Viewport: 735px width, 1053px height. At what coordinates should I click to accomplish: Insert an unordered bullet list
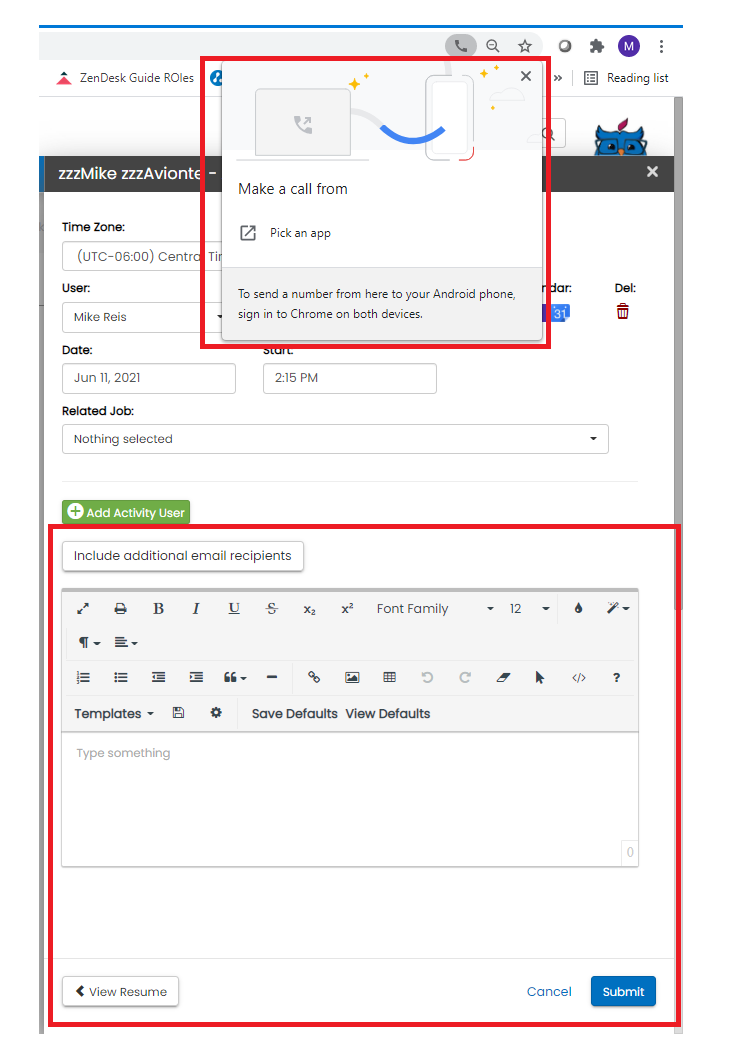click(121, 677)
